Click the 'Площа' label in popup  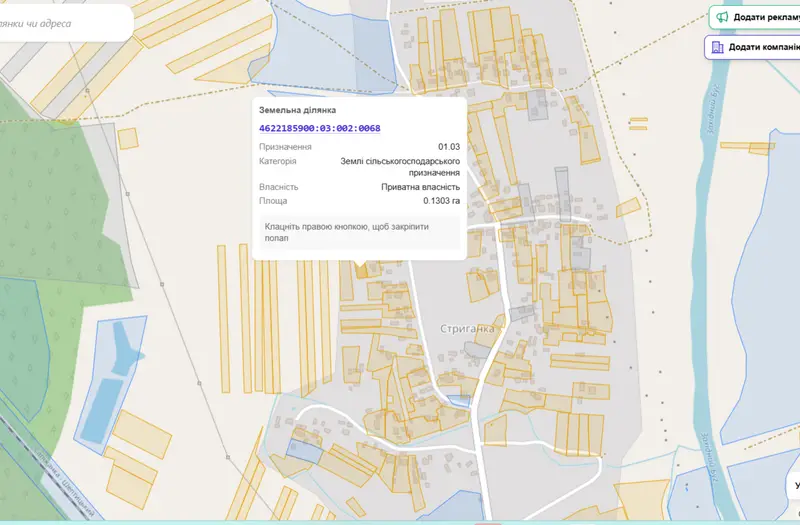pyautogui.click(x=273, y=201)
